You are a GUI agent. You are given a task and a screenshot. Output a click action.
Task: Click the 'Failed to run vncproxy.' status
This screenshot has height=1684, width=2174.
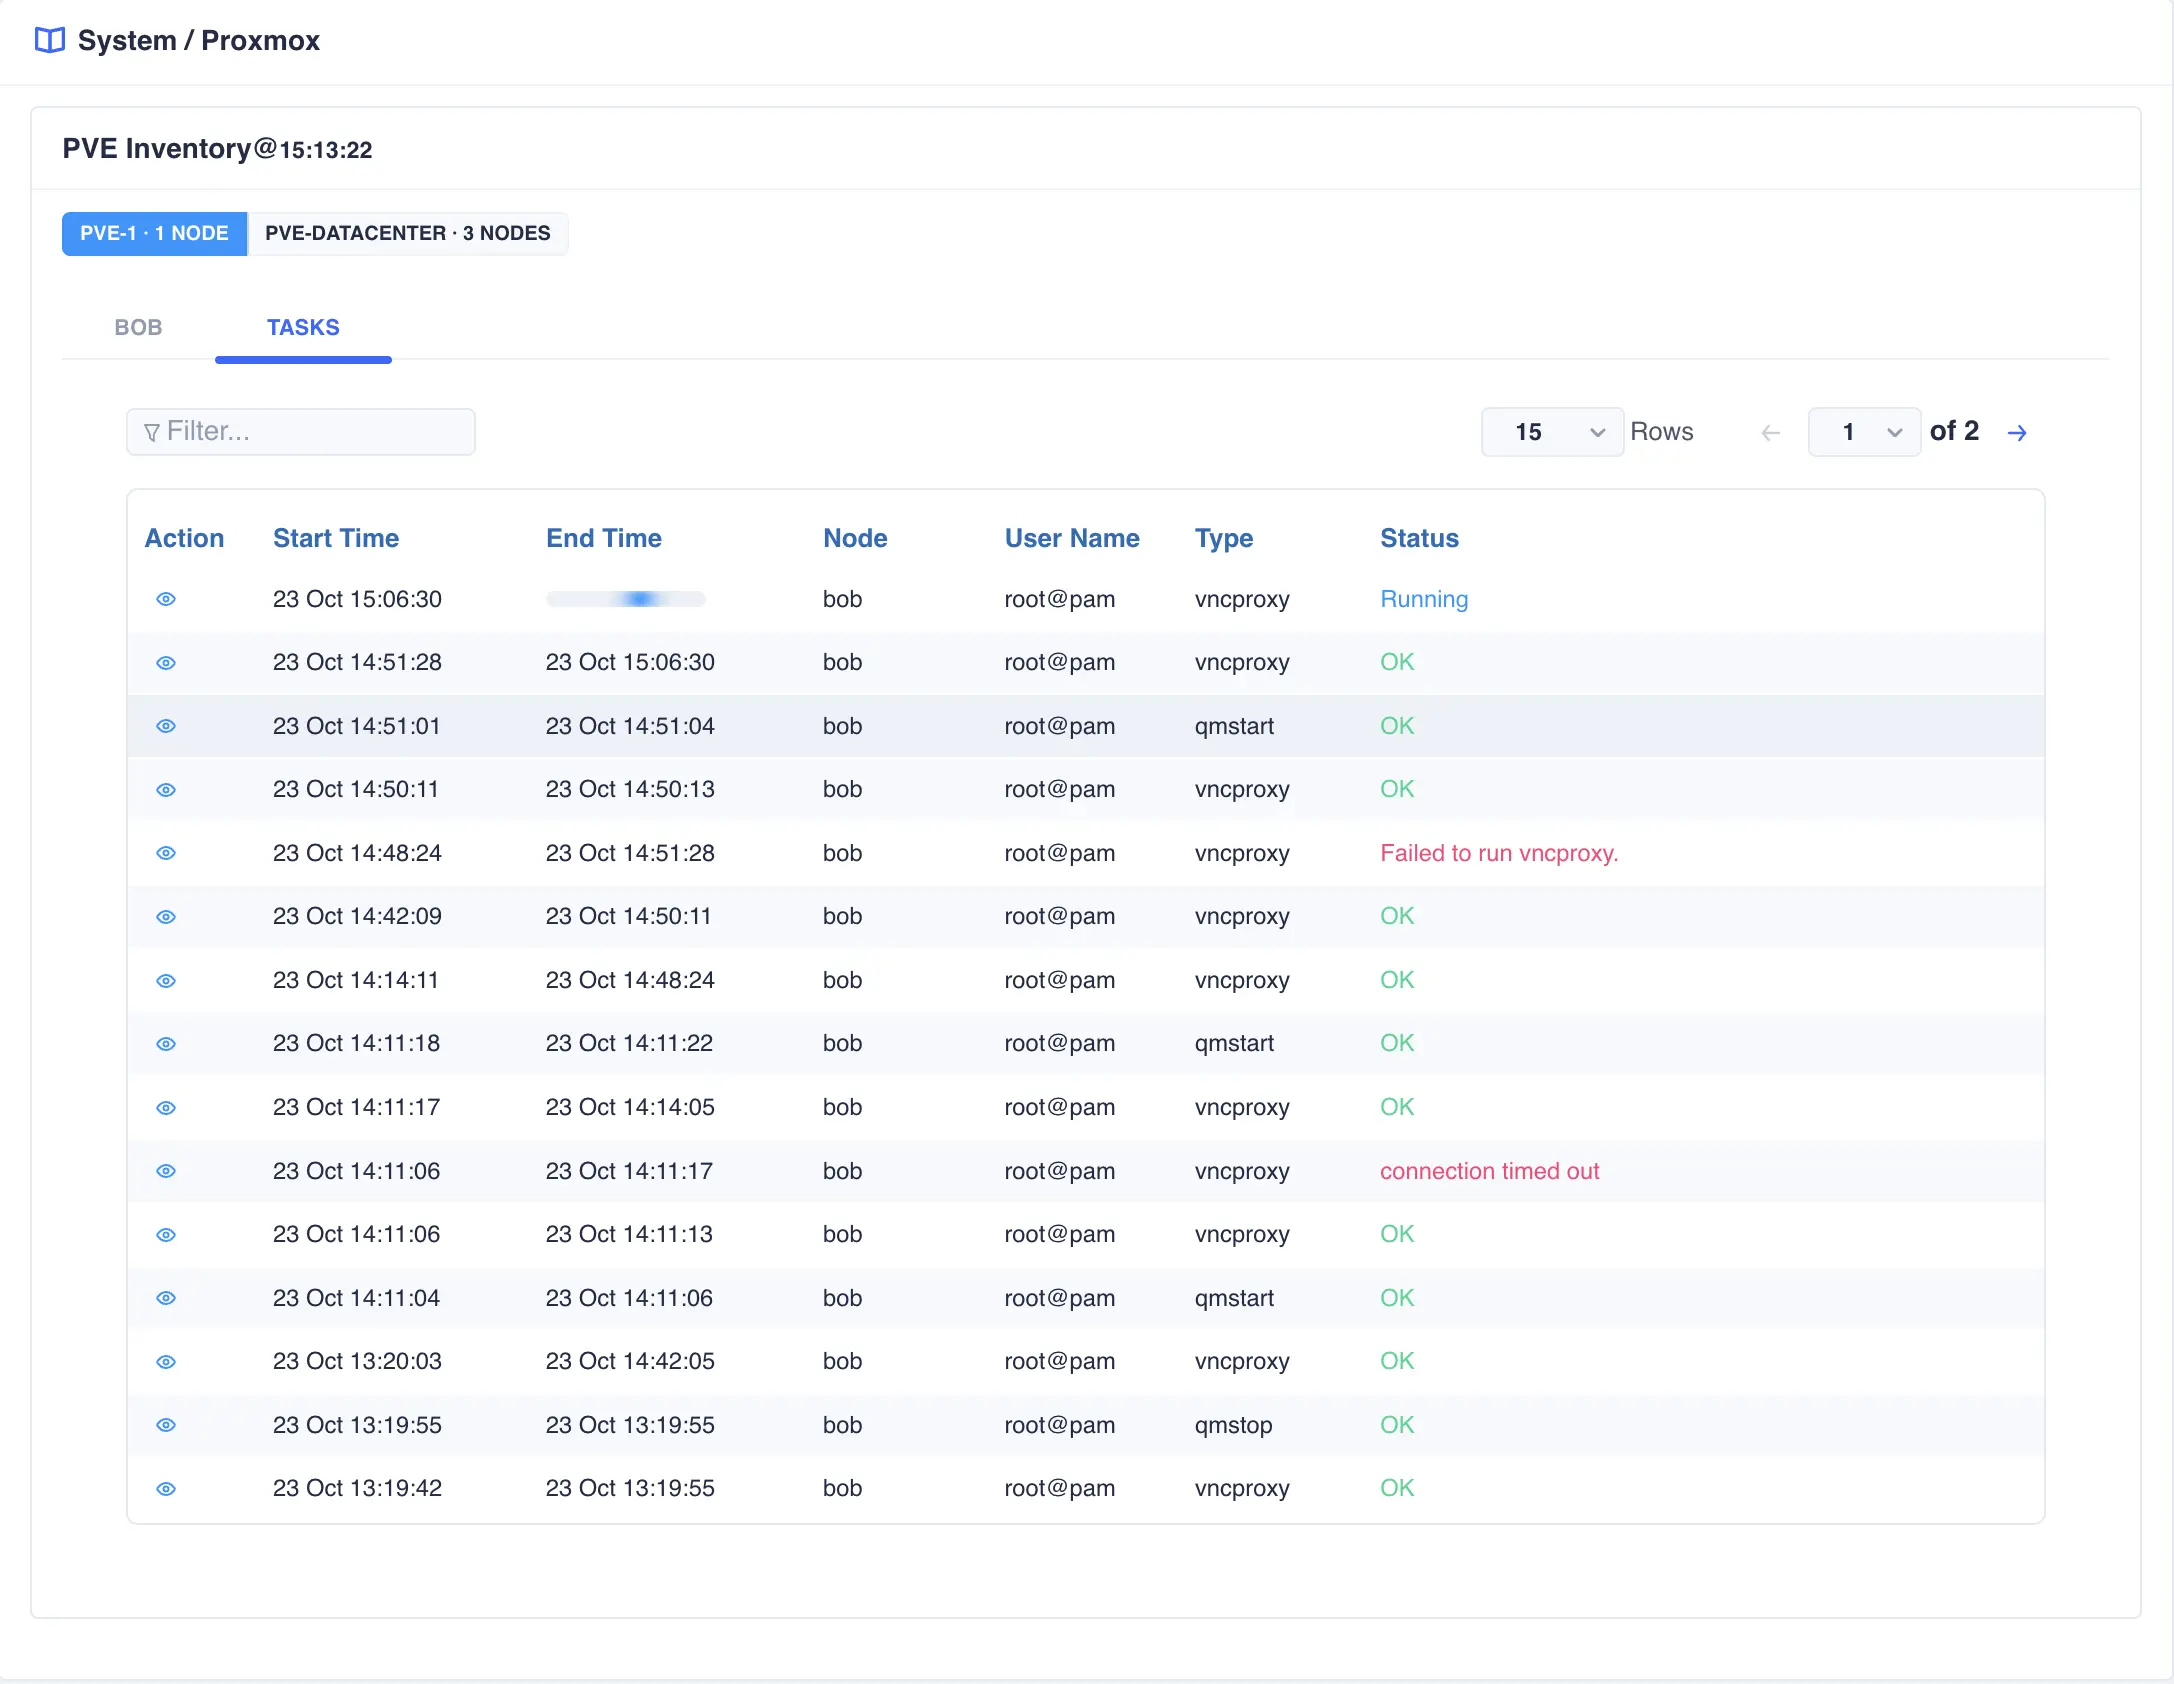pos(1499,853)
